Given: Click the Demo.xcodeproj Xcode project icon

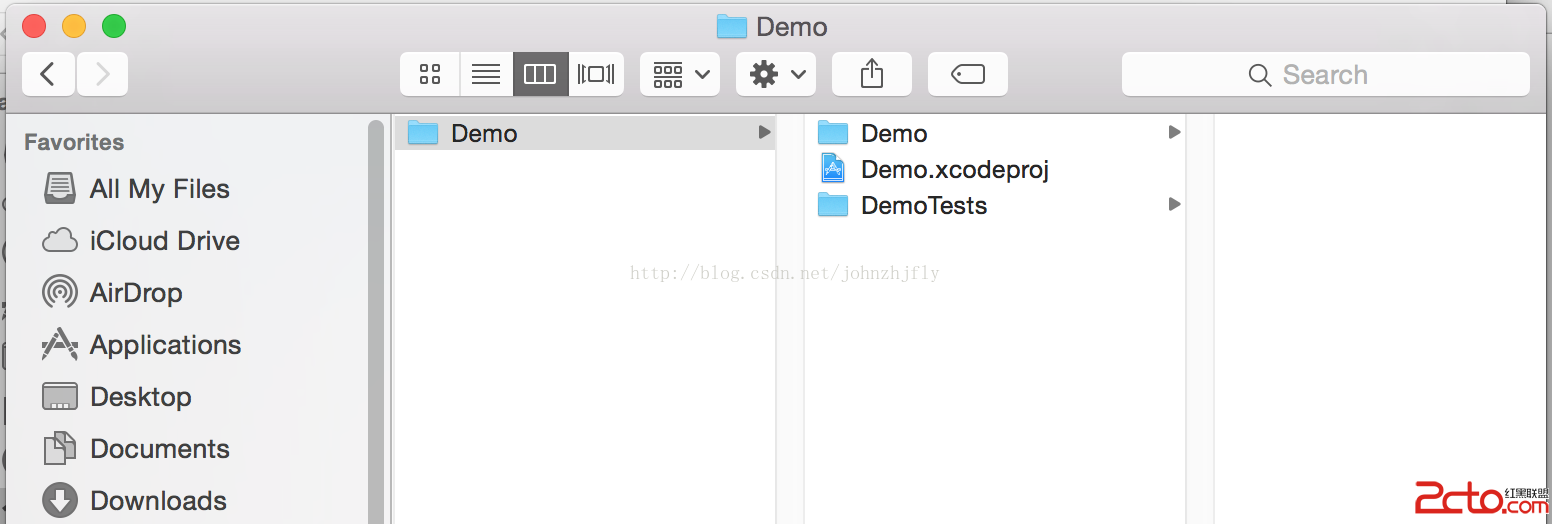Looking at the screenshot, I should (x=833, y=168).
